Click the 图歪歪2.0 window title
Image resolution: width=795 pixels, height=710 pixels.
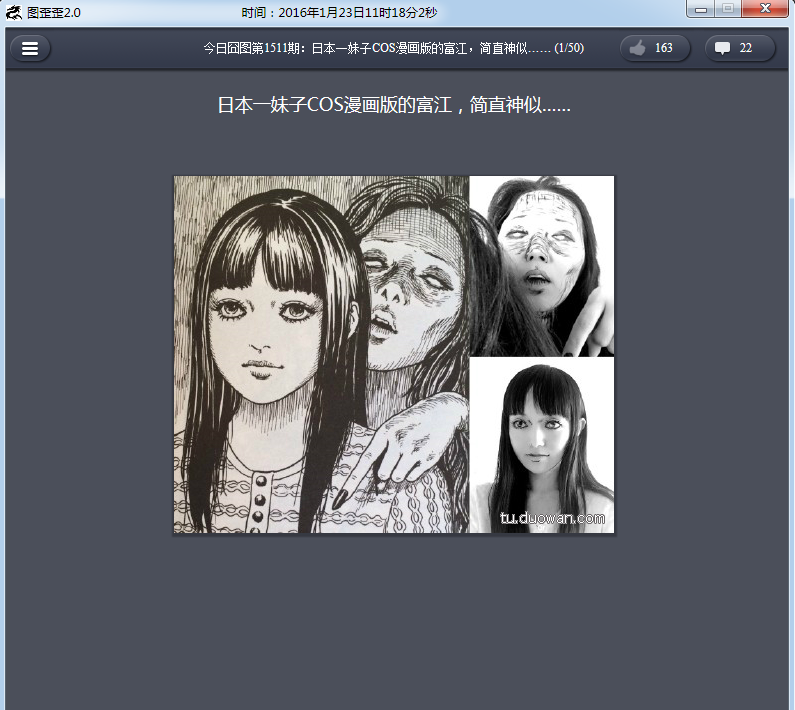pos(54,13)
